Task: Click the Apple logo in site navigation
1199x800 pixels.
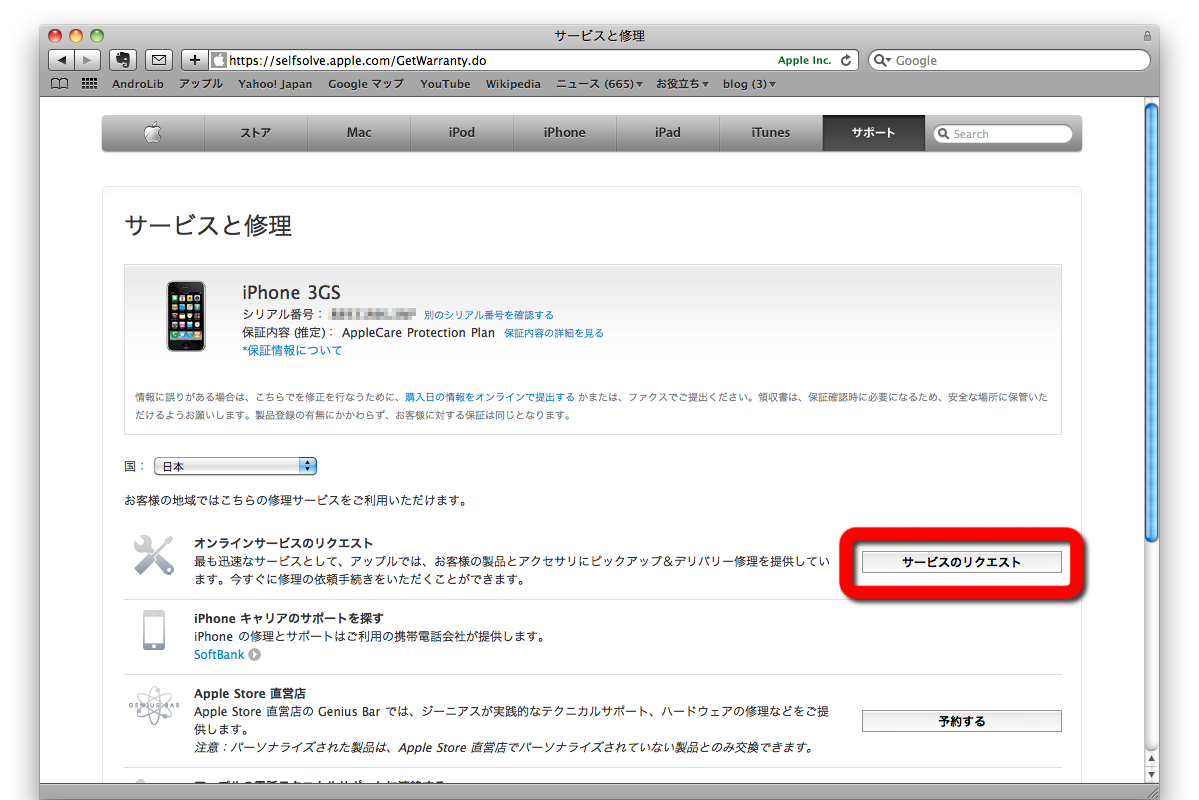Action: 153,133
